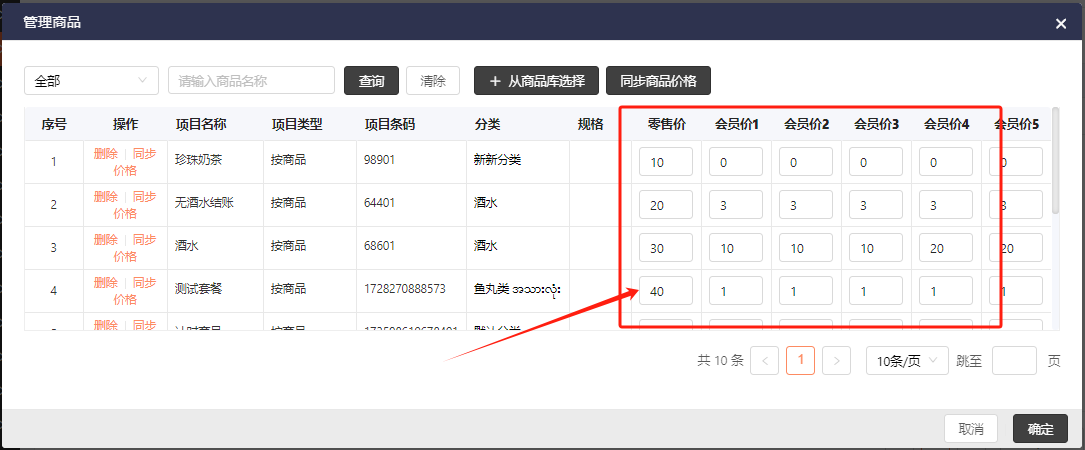Go to next page arrow
Image resolution: width=1085 pixels, height=450 pixels.
pyautogui.click(x=836, y=360)
